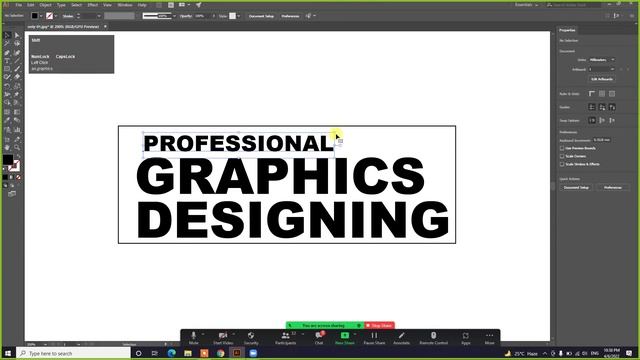Select the Pen tool

point(7,52)
